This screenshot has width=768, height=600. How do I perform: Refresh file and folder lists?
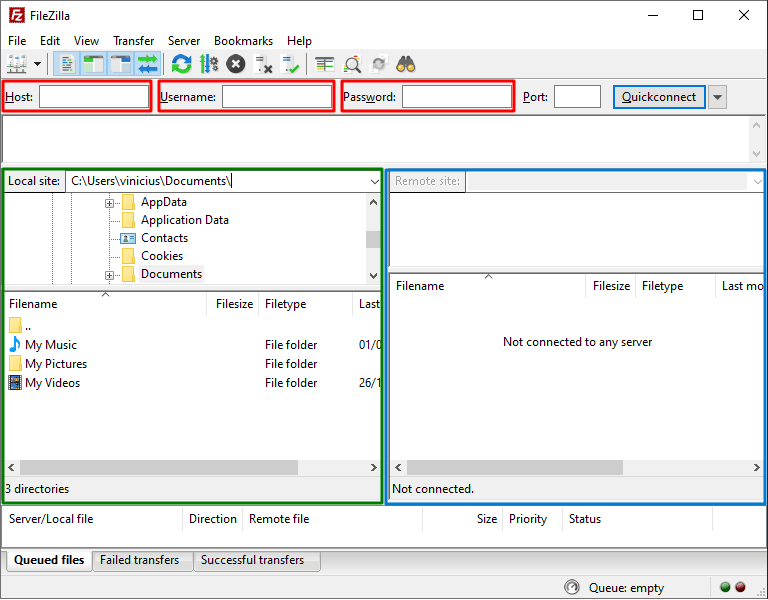coord(181,64)
